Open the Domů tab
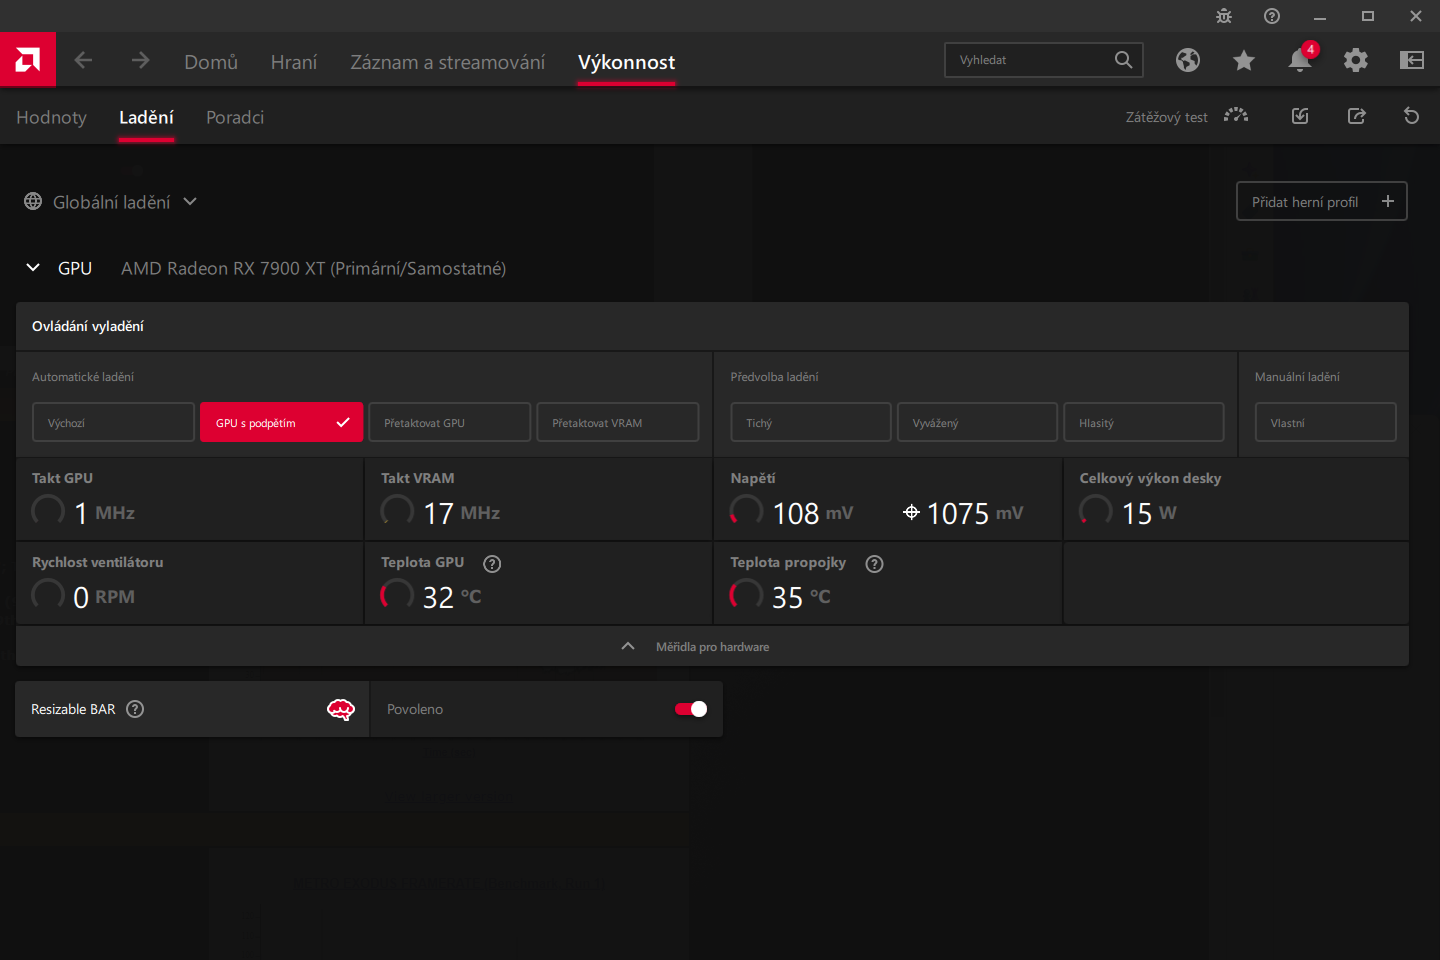 [211, 62]
